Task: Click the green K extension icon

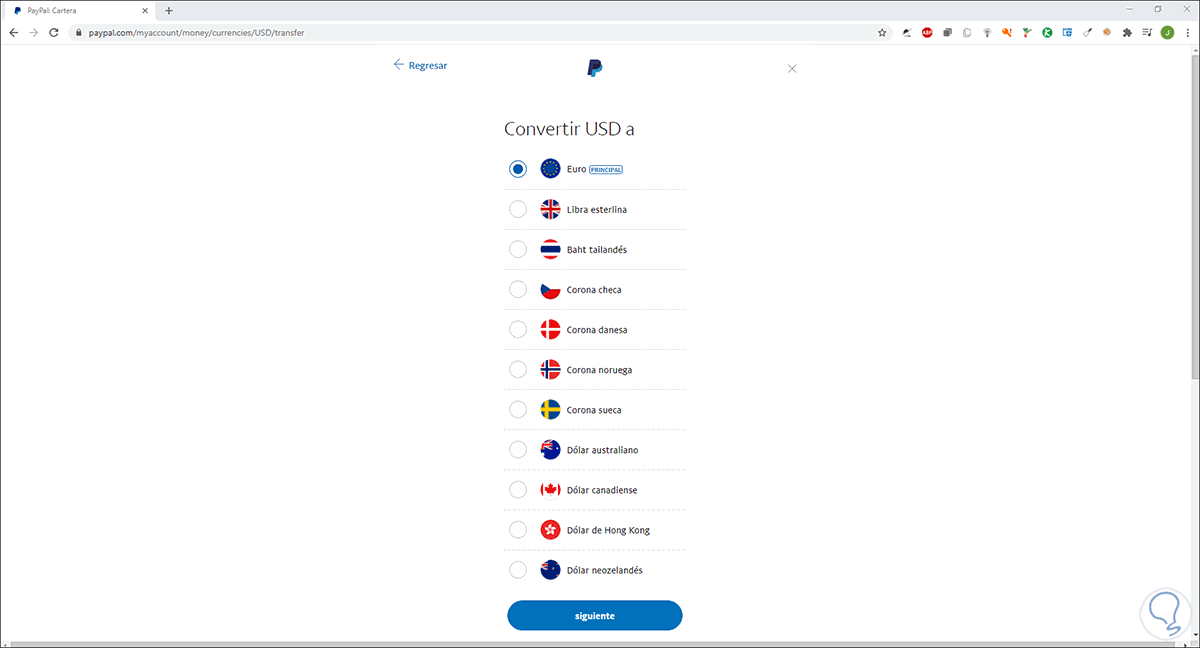Action: [x=1047, y=32]
